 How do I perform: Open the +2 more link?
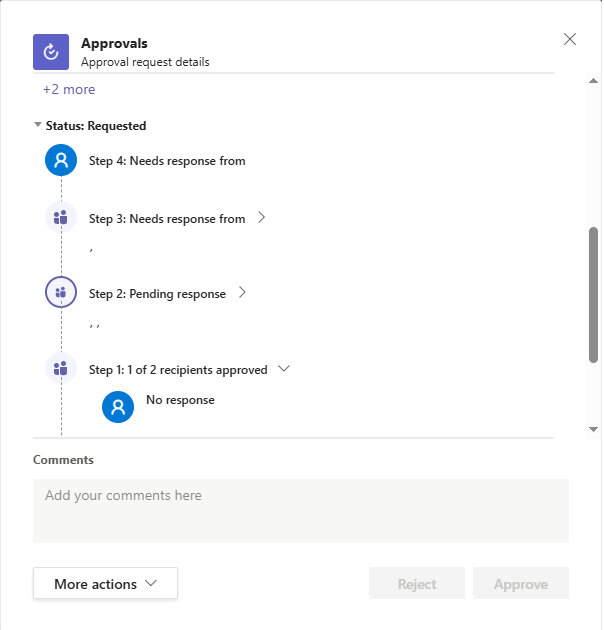click(x=69, y=89)
